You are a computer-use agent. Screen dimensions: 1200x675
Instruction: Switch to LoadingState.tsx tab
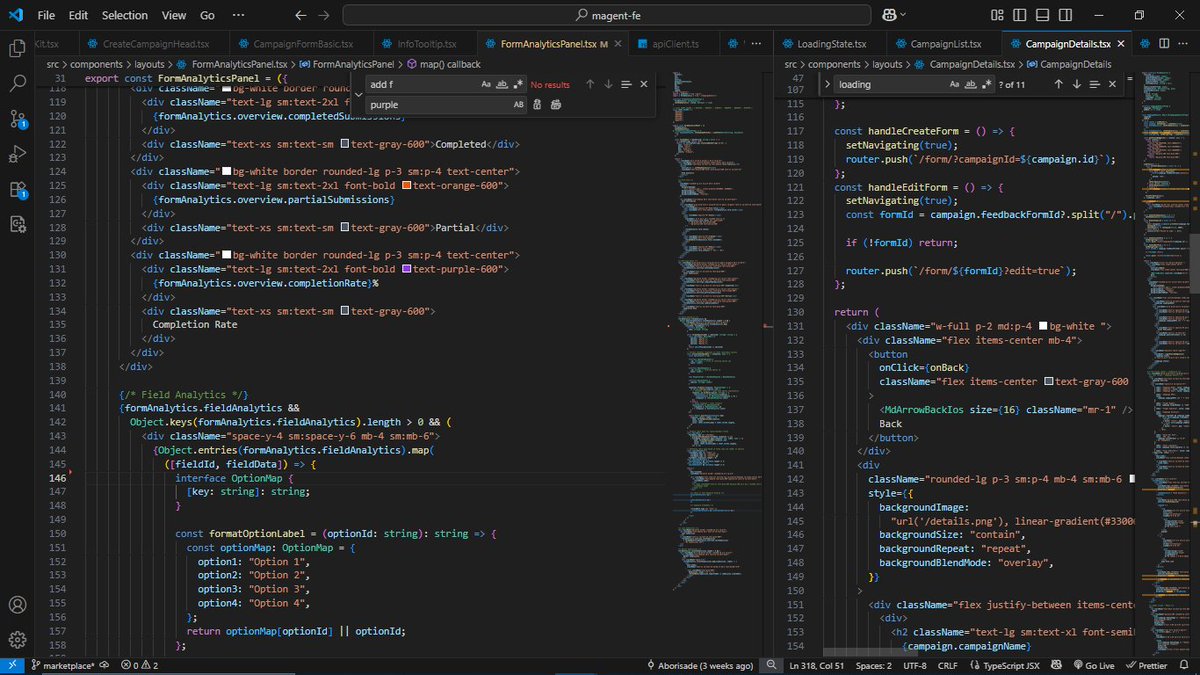coord(833,44)
